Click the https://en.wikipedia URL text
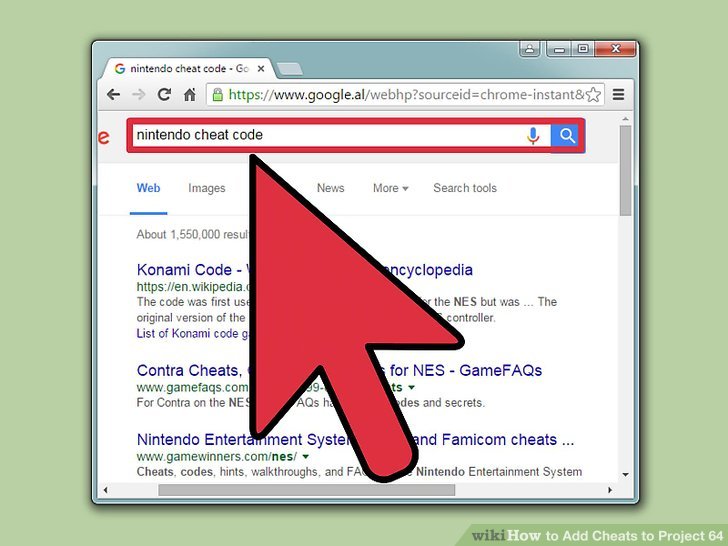728x546 pixels. [x=193, y=286]
